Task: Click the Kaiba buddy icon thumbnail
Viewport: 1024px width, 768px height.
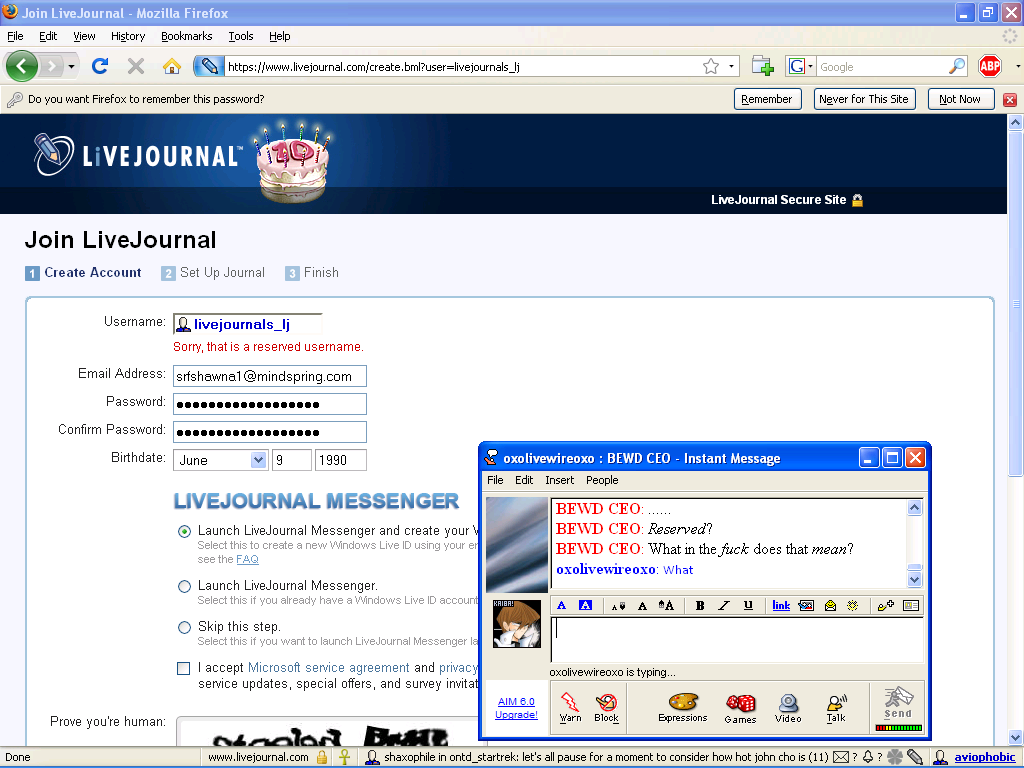Action: click(x=517, y=624)
